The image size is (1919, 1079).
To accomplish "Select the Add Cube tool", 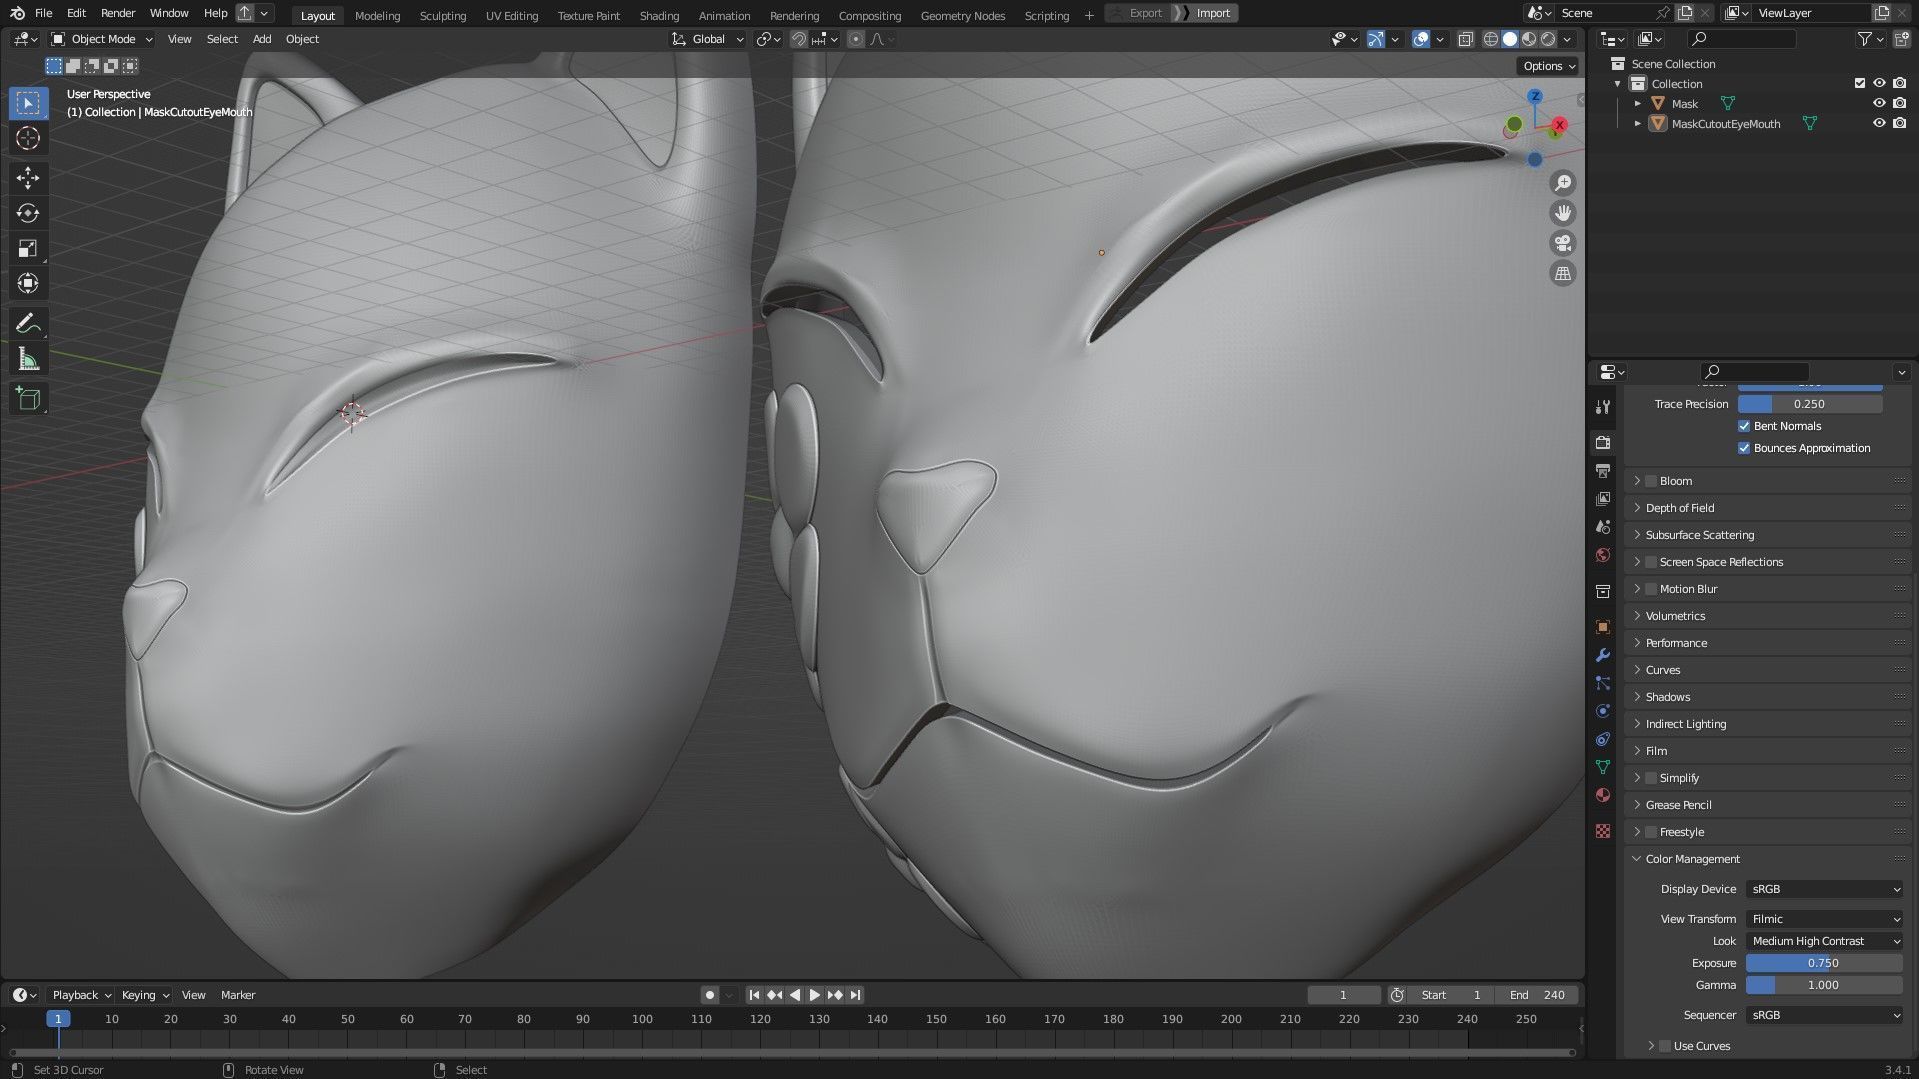I will 28,399.
